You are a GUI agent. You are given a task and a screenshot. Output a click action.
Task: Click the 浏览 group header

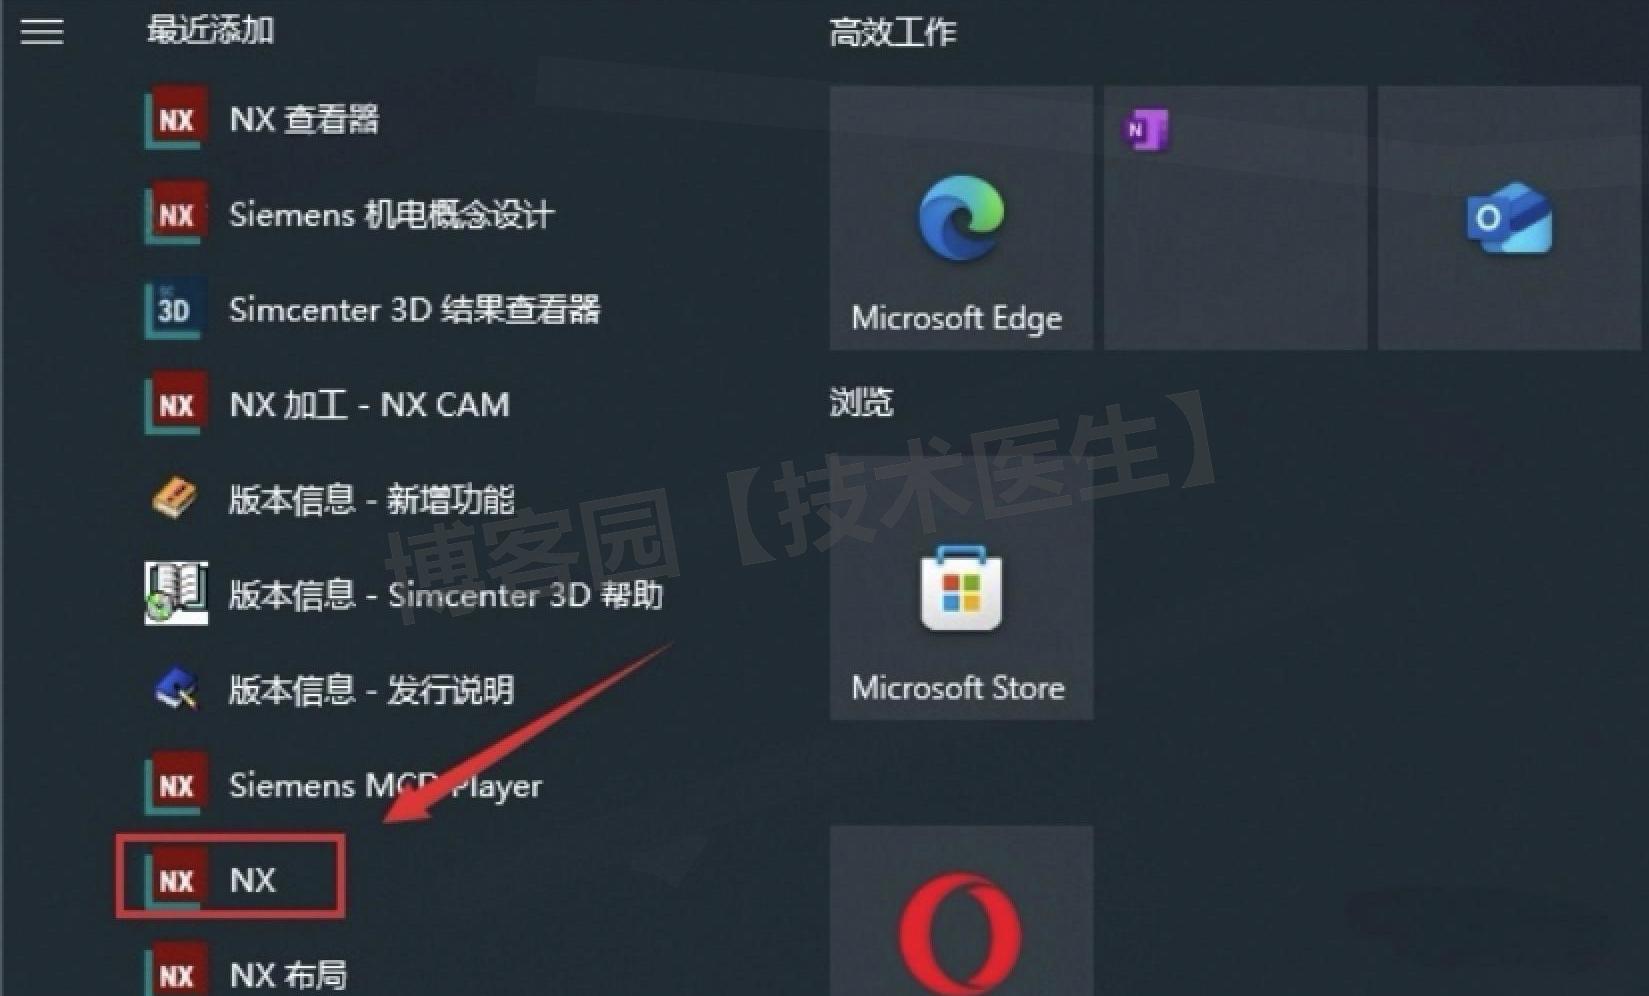[x=861, y=402]
